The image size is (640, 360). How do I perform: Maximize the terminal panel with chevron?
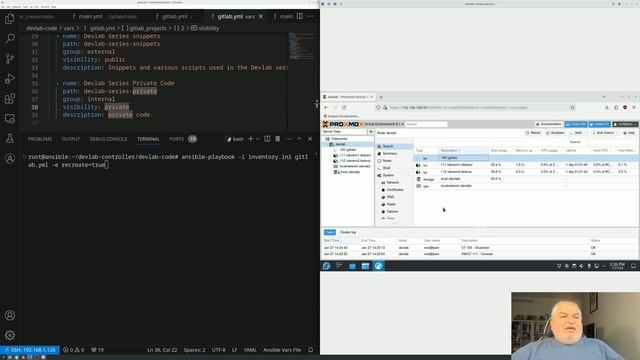tap(299, 139)
